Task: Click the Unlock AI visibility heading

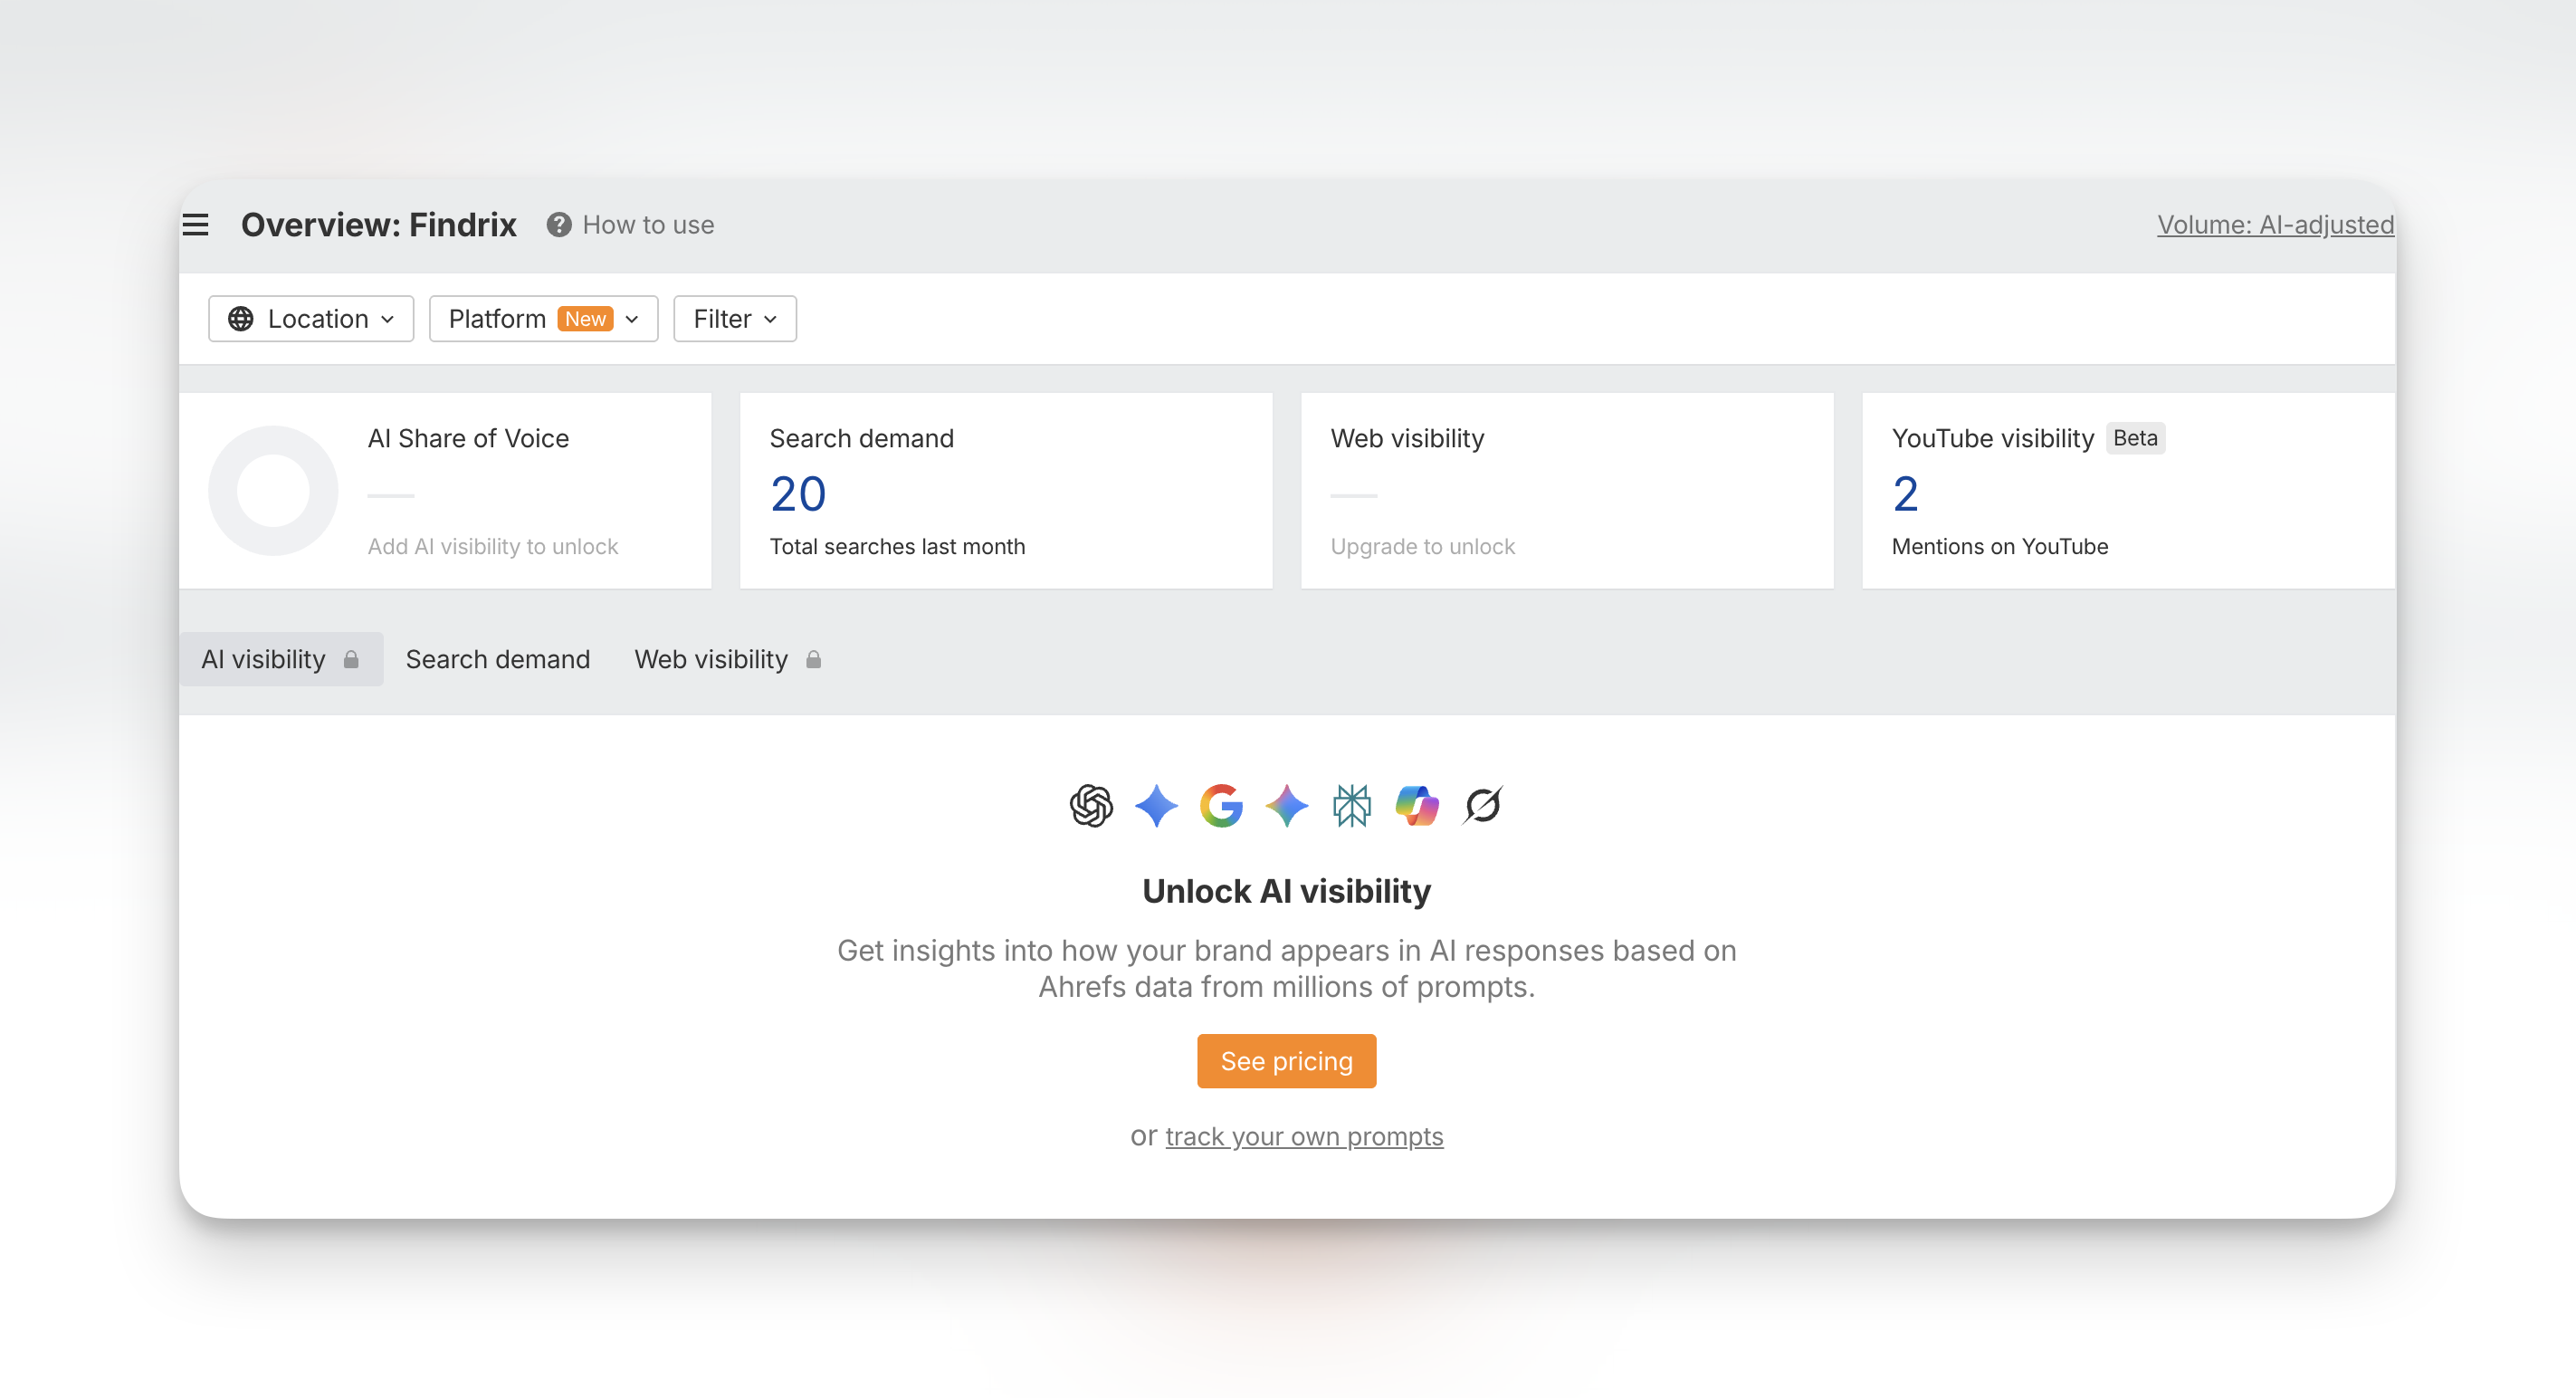Action: click(1287, 891)
